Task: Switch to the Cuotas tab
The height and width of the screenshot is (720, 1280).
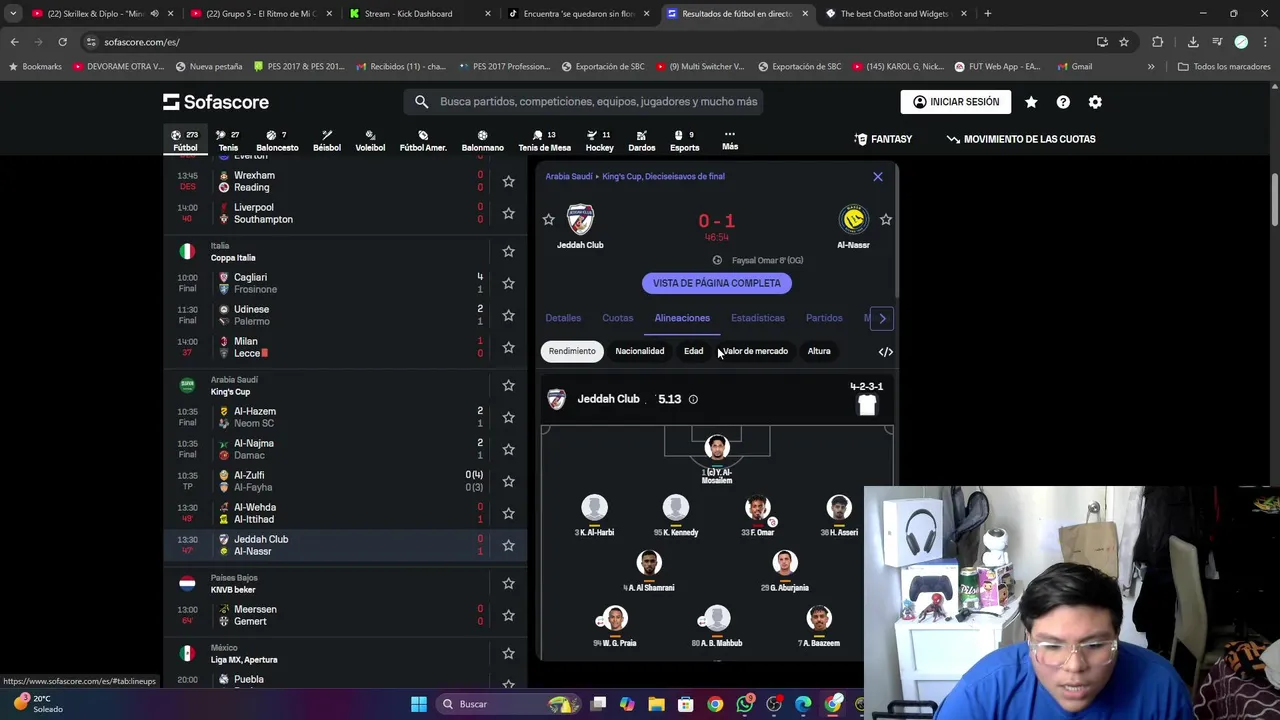Action: click(617, 318)
